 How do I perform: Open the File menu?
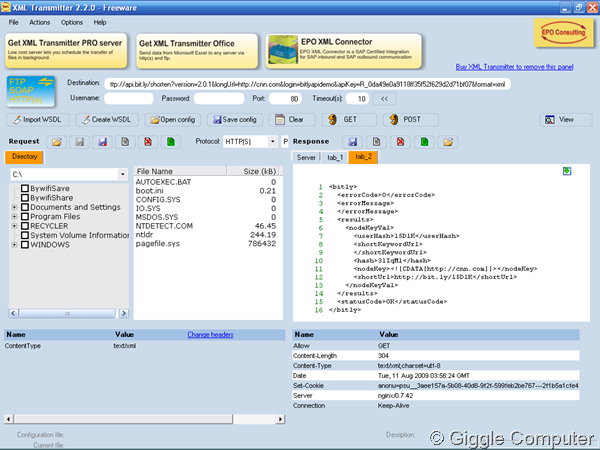[x=13, y=23]
